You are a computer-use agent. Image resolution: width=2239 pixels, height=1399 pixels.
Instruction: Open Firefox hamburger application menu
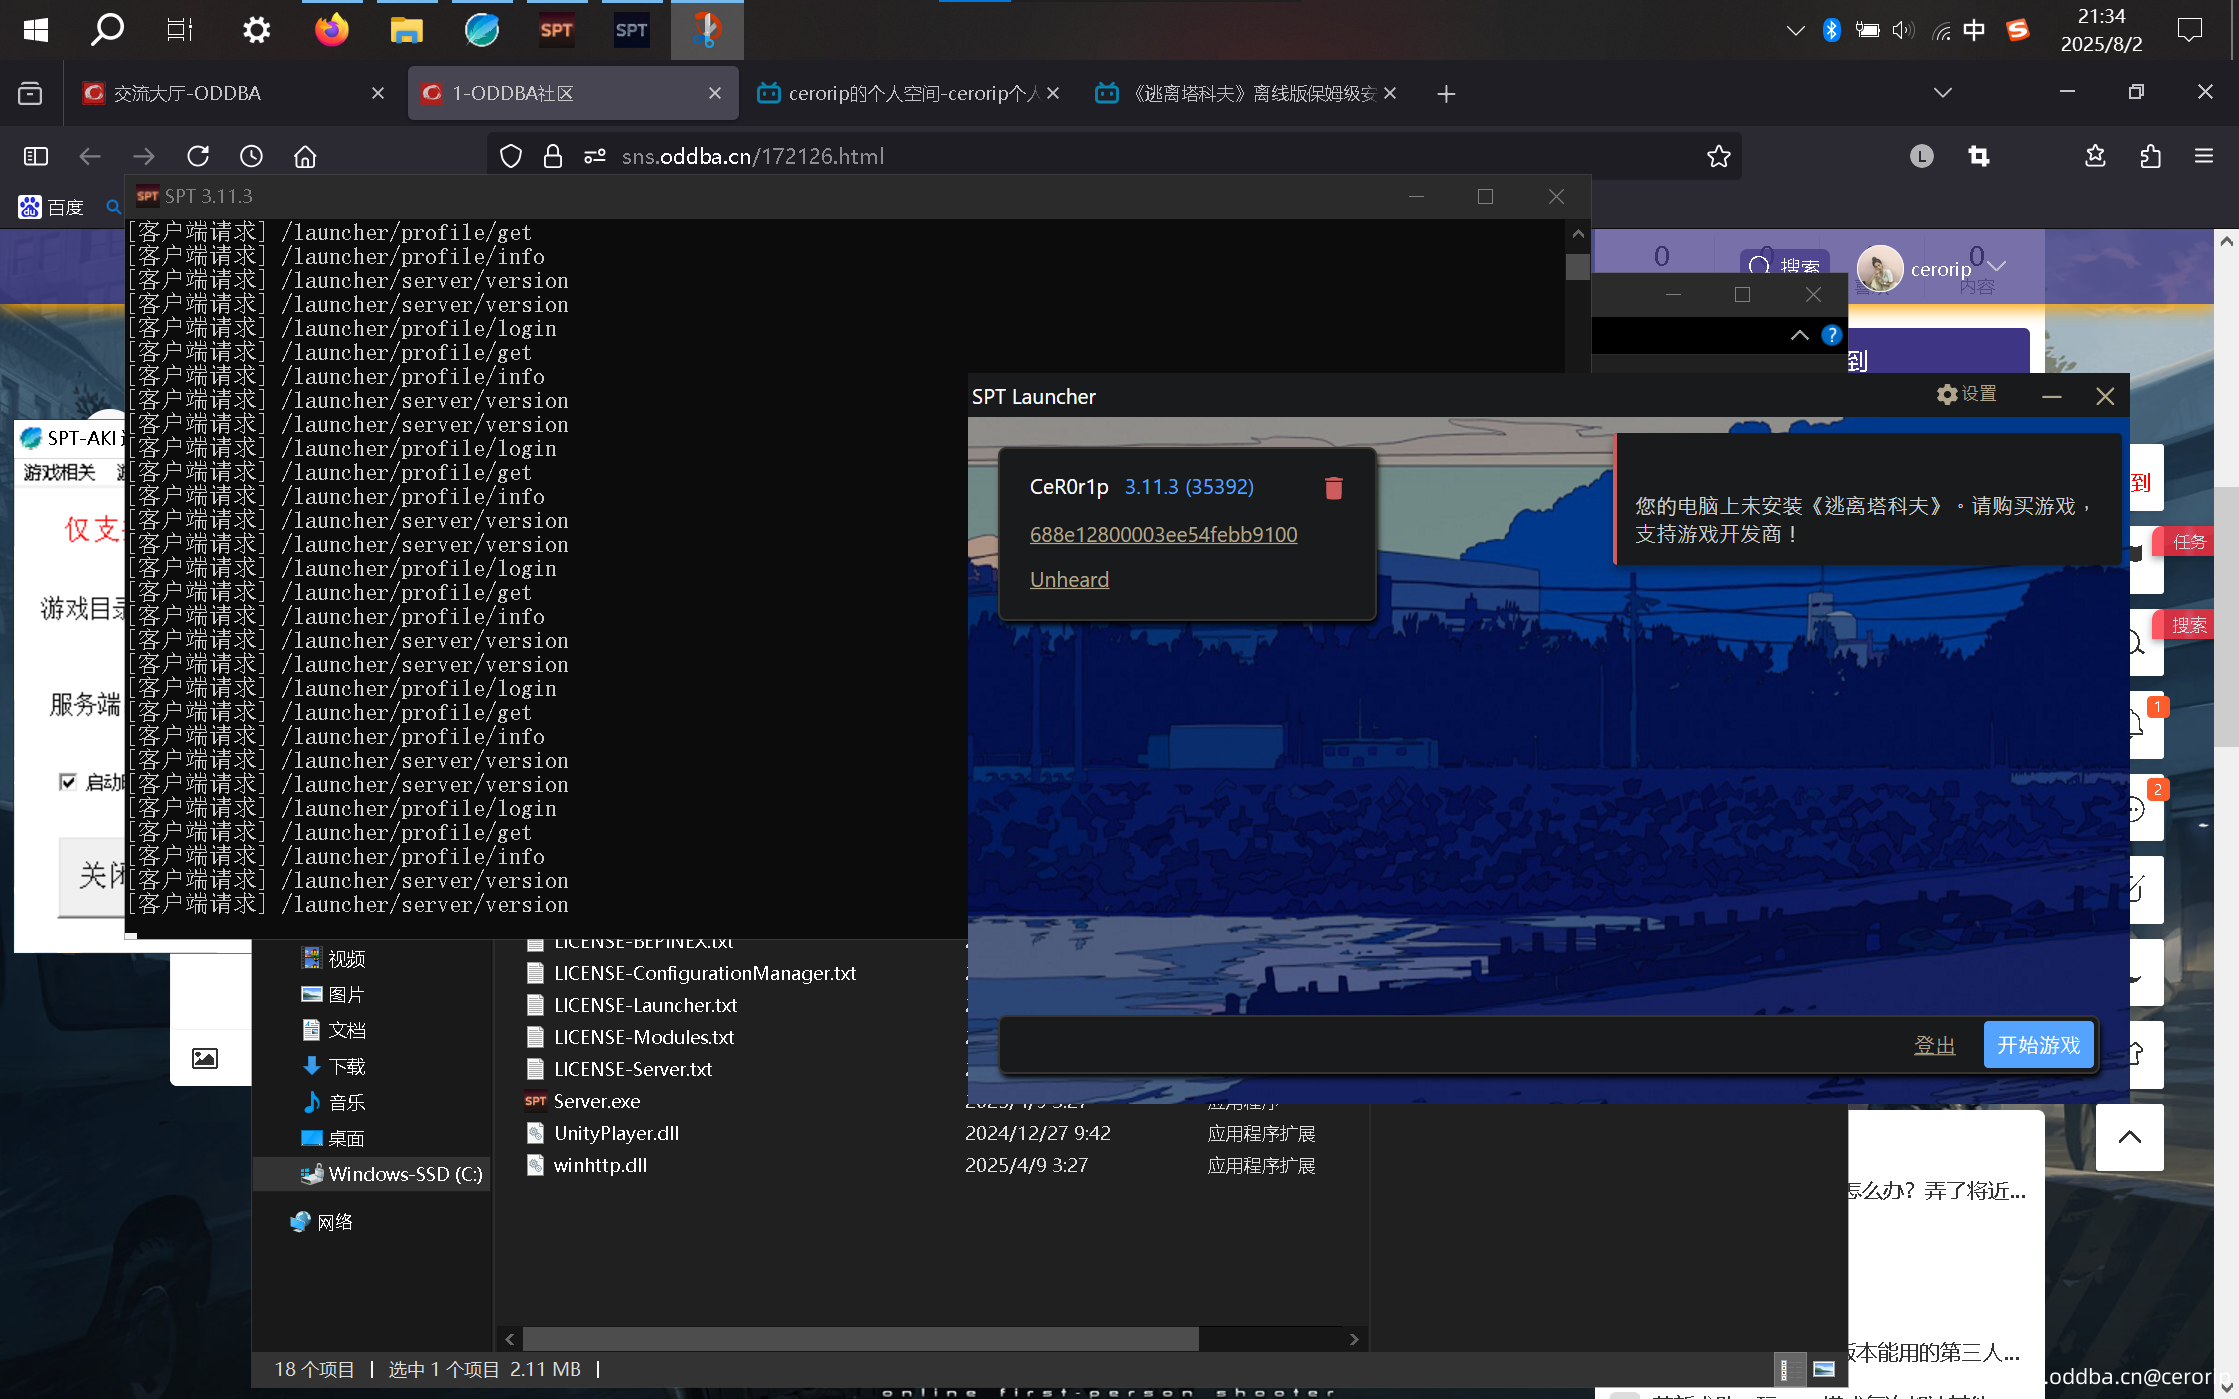tap(2204, 156)
